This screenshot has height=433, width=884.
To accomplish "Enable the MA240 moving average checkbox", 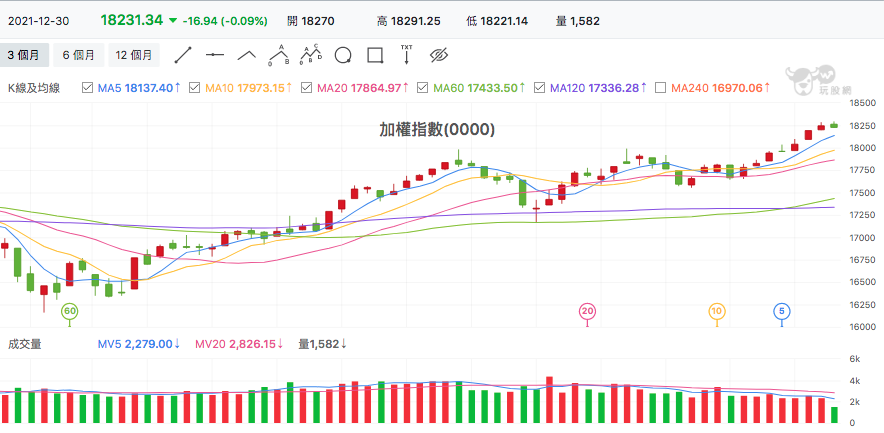I will coord(661,88).
